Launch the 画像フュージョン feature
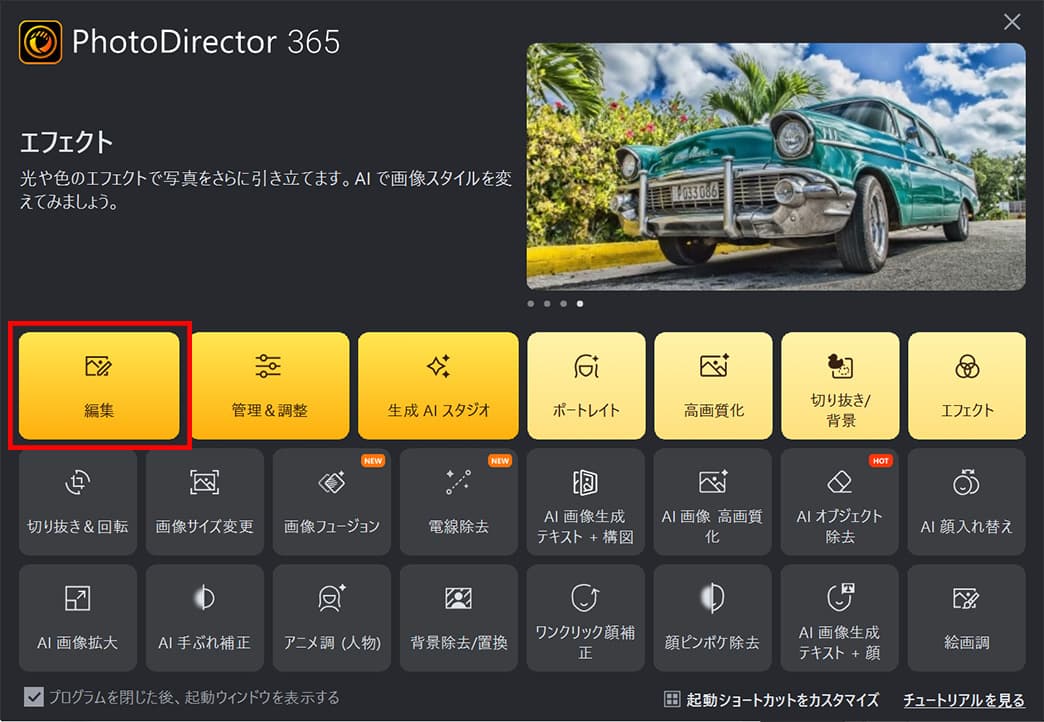Screen dimensions: 1044x722 tap(331, 501)
